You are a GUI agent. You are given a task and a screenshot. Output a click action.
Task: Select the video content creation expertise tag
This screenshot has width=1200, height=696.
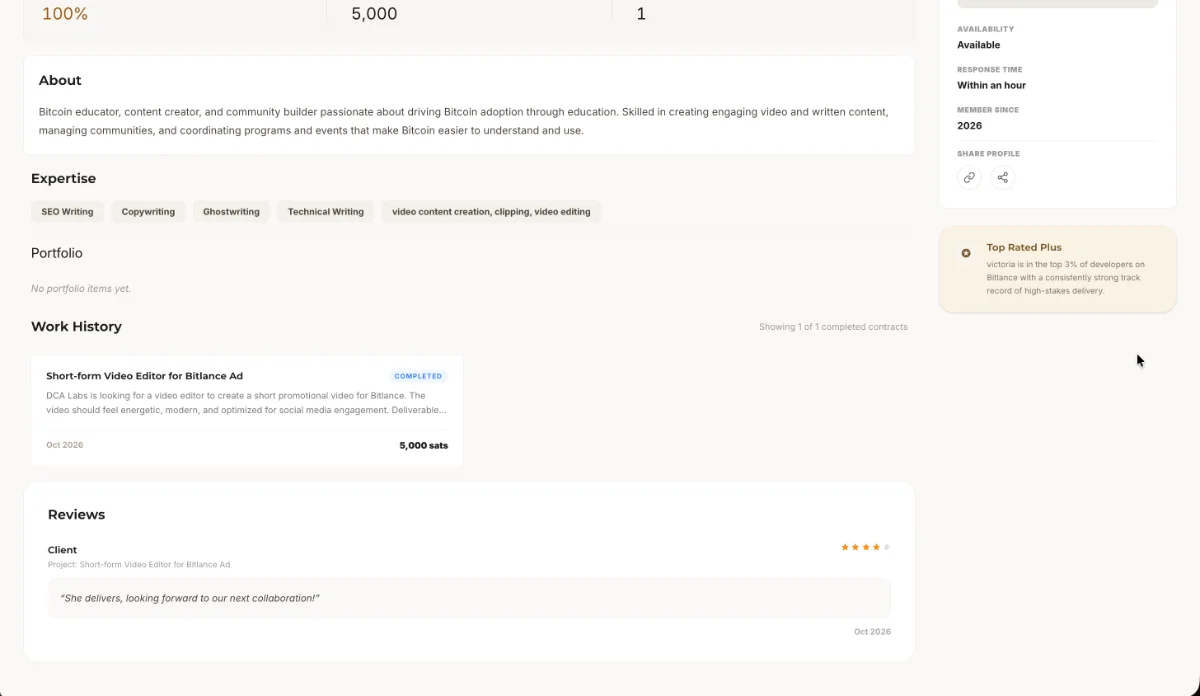(491, 212)
